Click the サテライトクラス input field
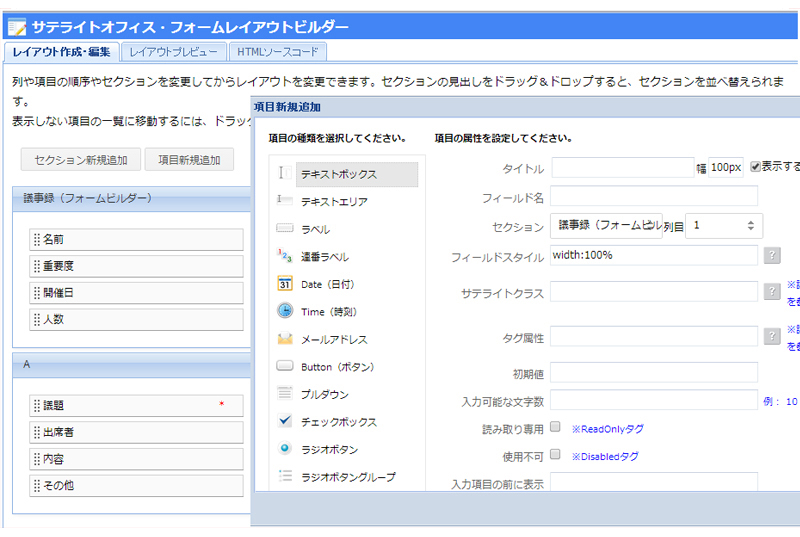This screenshot has height=537, width=800. pyautogui.click(x=654, y=292)
